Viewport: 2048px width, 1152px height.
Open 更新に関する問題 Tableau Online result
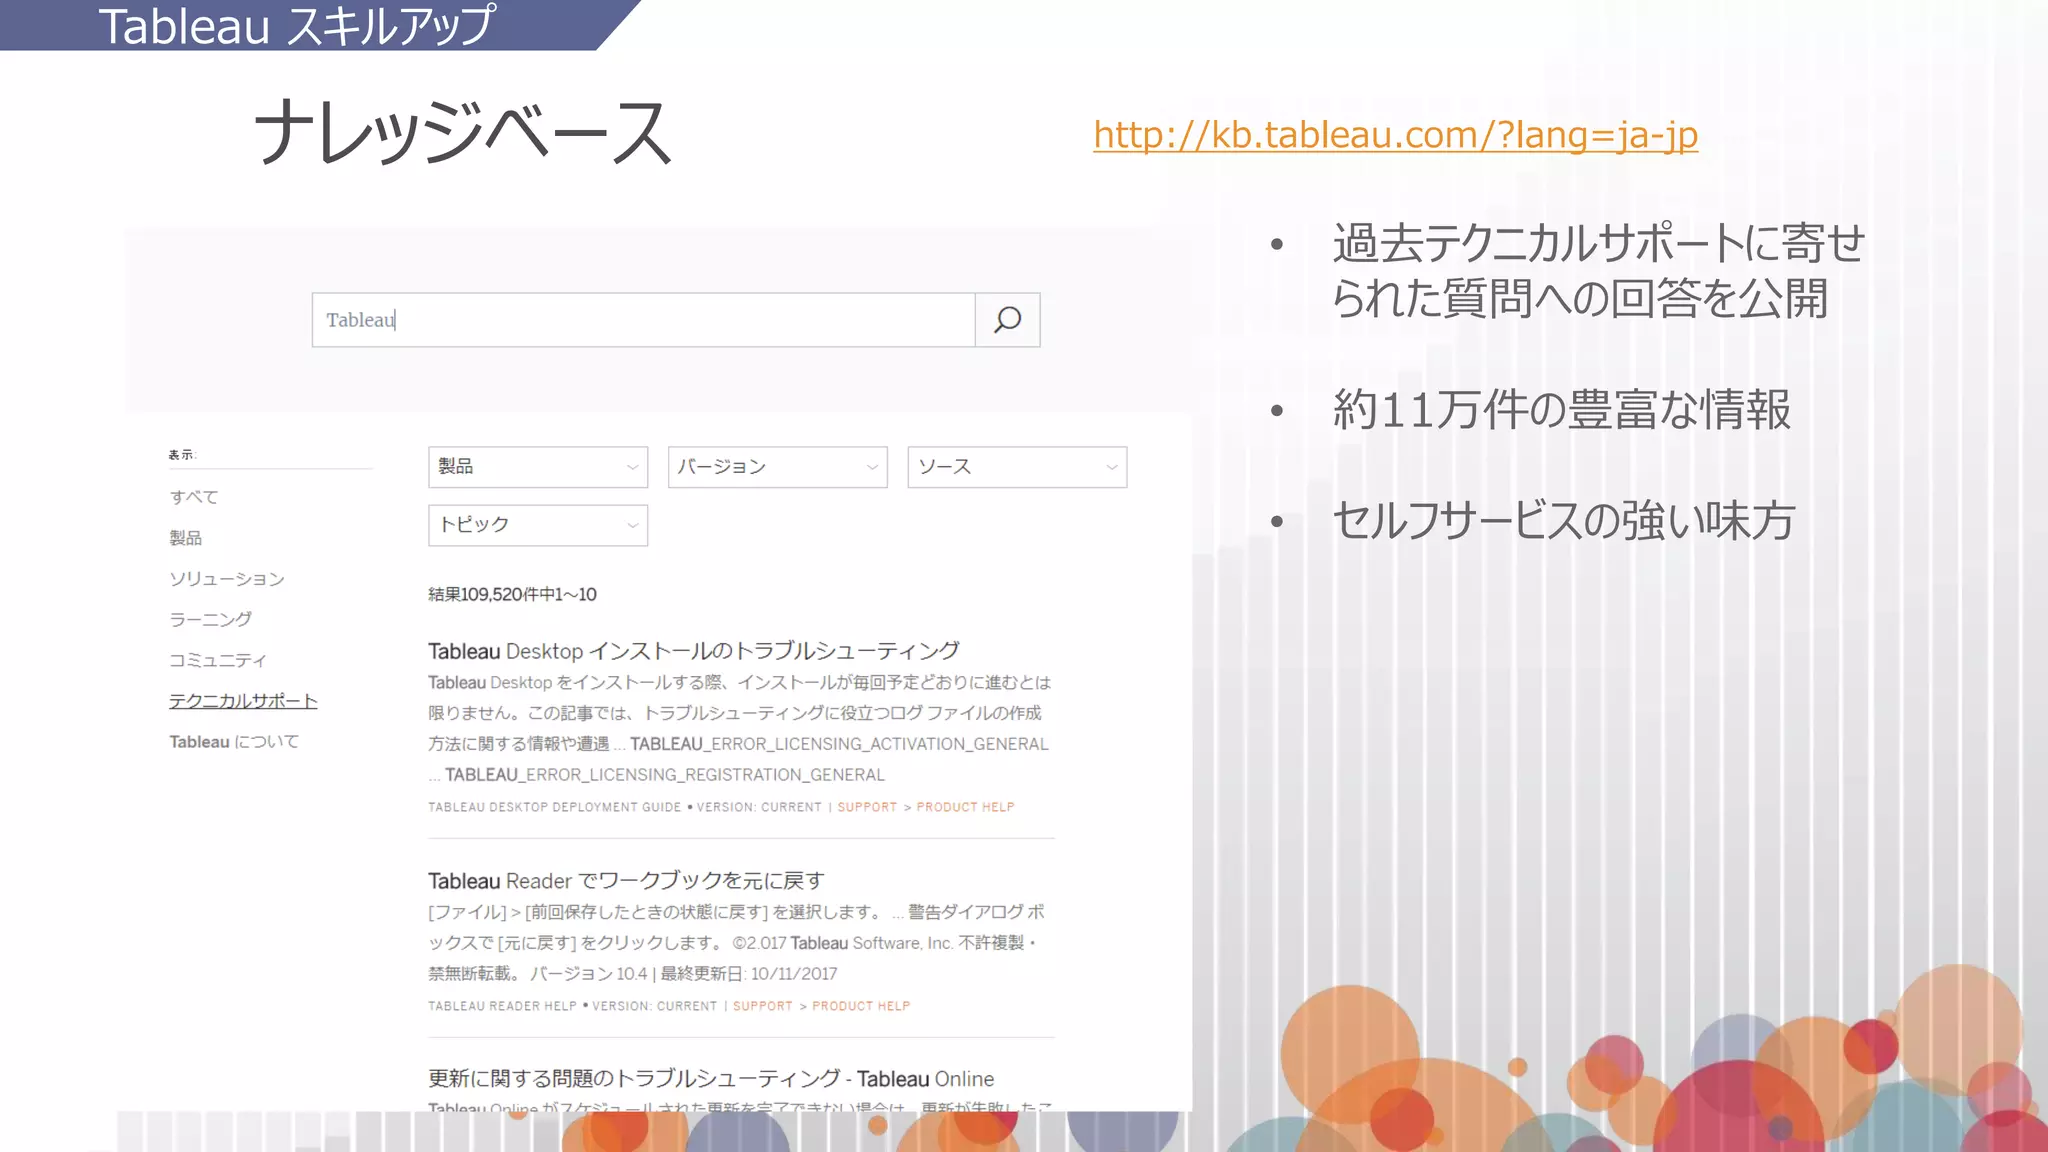click(x=711, y=1079)
